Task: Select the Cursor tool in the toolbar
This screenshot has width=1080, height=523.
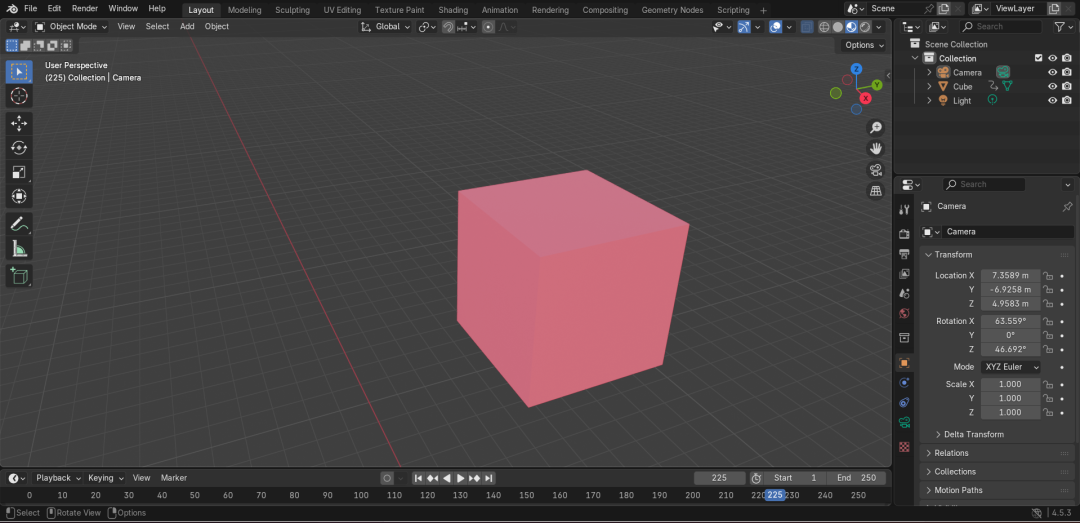Action: [x=19, y=96]
